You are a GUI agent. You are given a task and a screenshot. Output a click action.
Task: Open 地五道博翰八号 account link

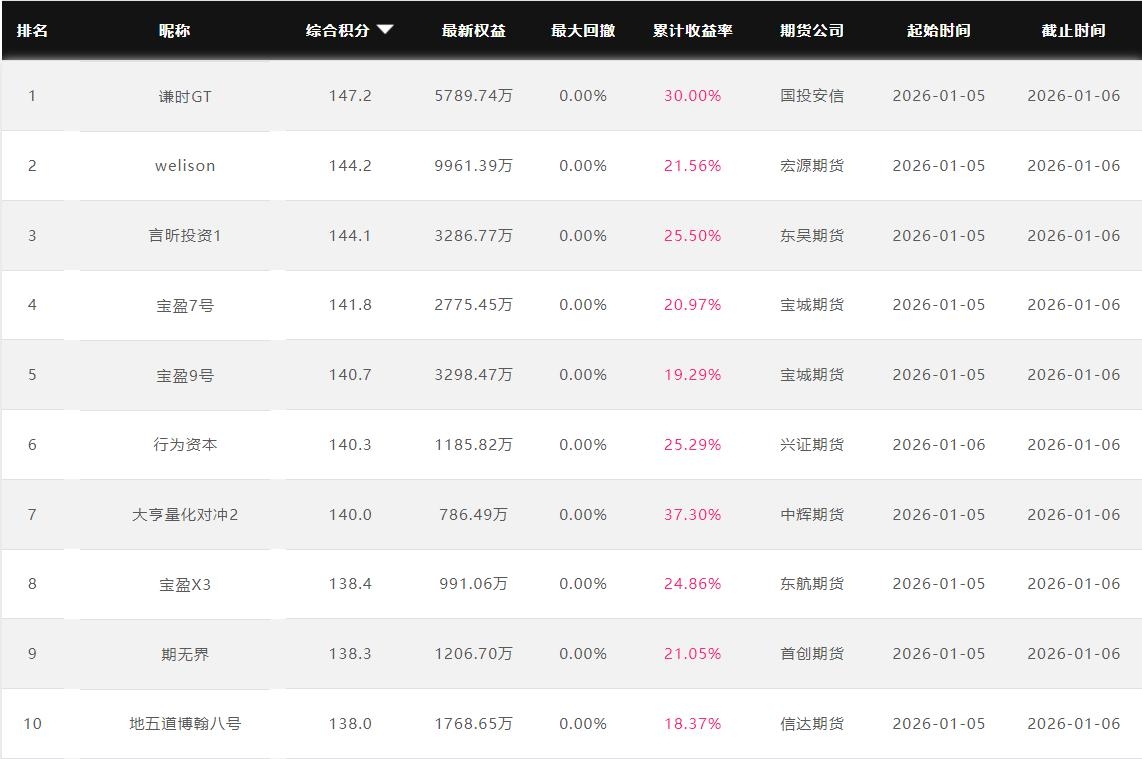coord(185,724)
